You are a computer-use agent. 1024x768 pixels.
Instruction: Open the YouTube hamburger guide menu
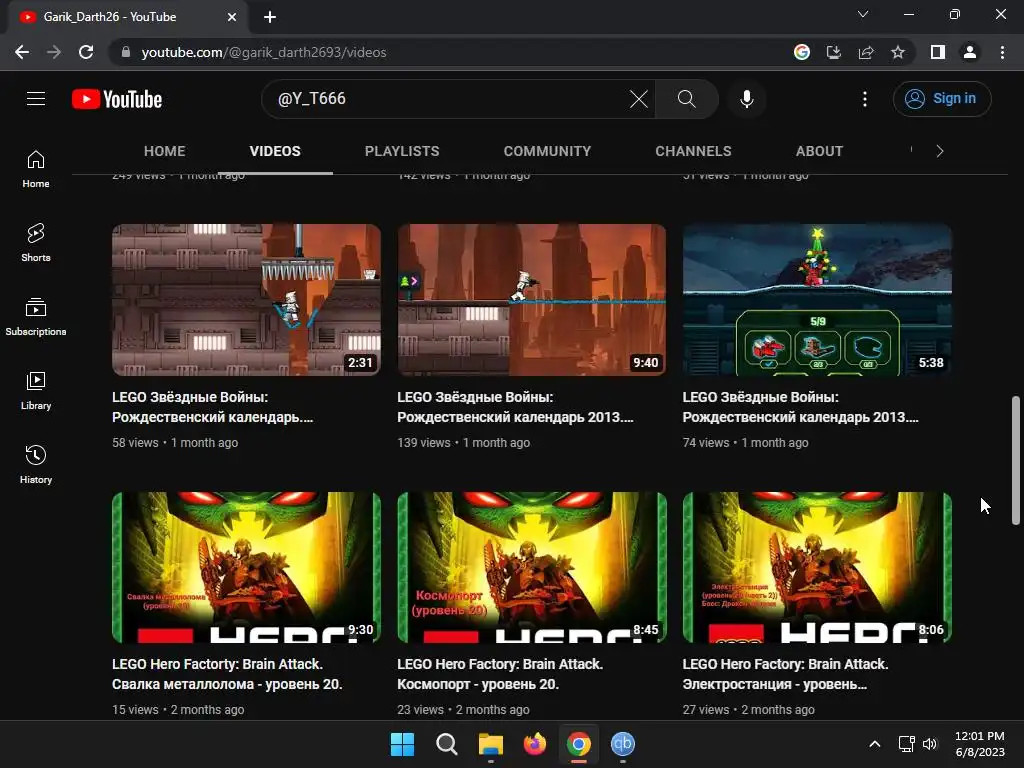(x=36, y=99)
